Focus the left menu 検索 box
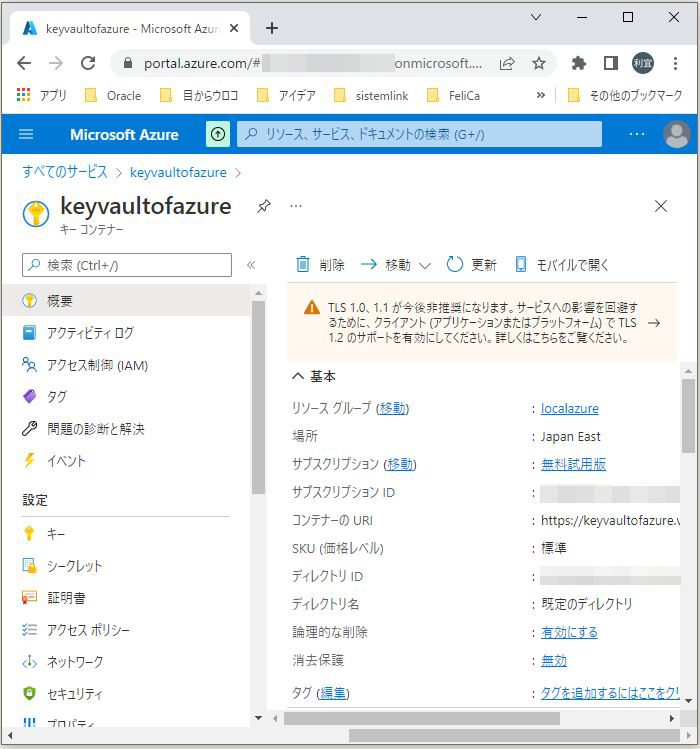 [x=127, y=265]
